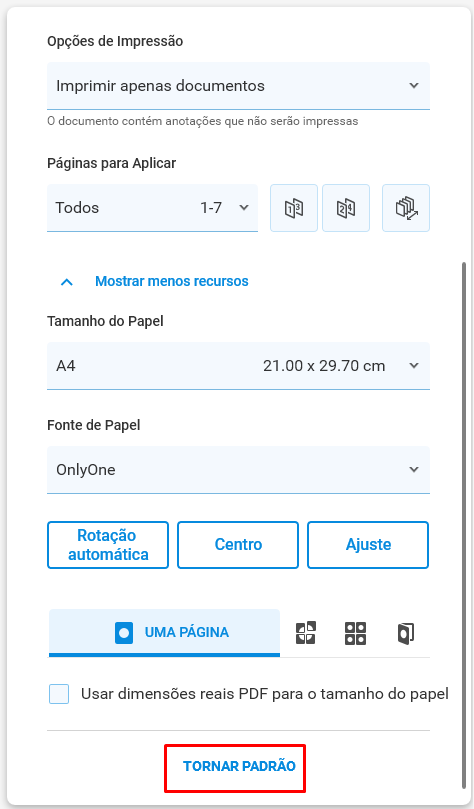Click TORNAR PADRÃO button
Viewport: 474px width, 809px height.
[239, 766]
